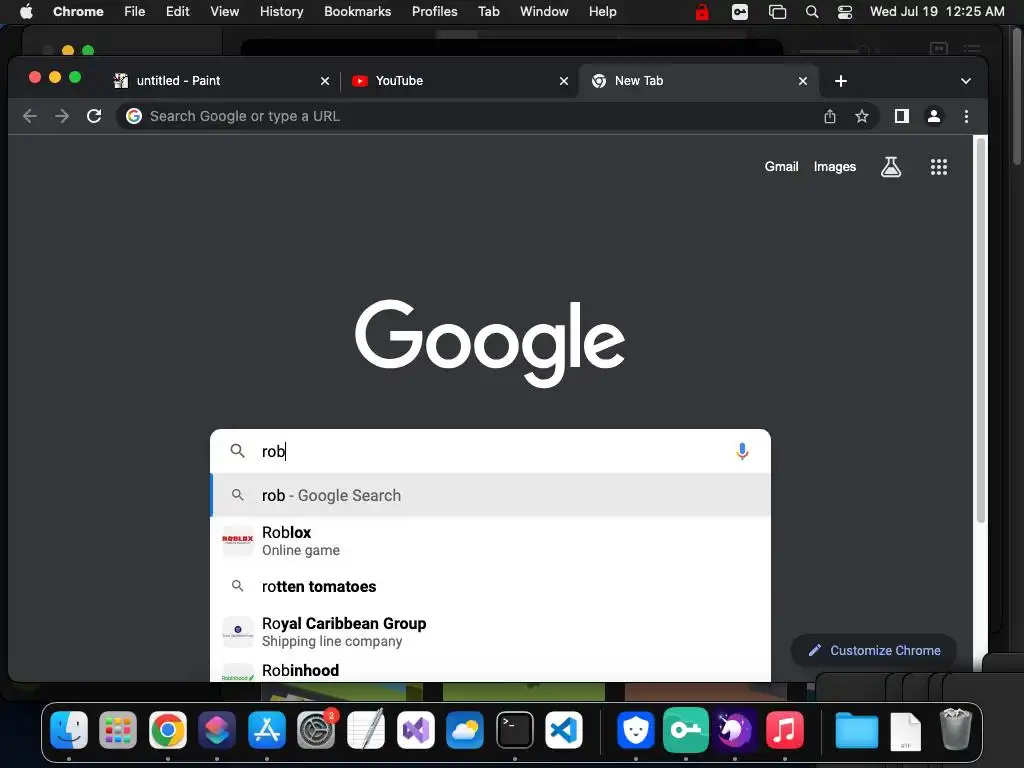Open the side panel icon
This screenshot has width=1024, height=768.
pyautogui.click(x=901, y=116)
